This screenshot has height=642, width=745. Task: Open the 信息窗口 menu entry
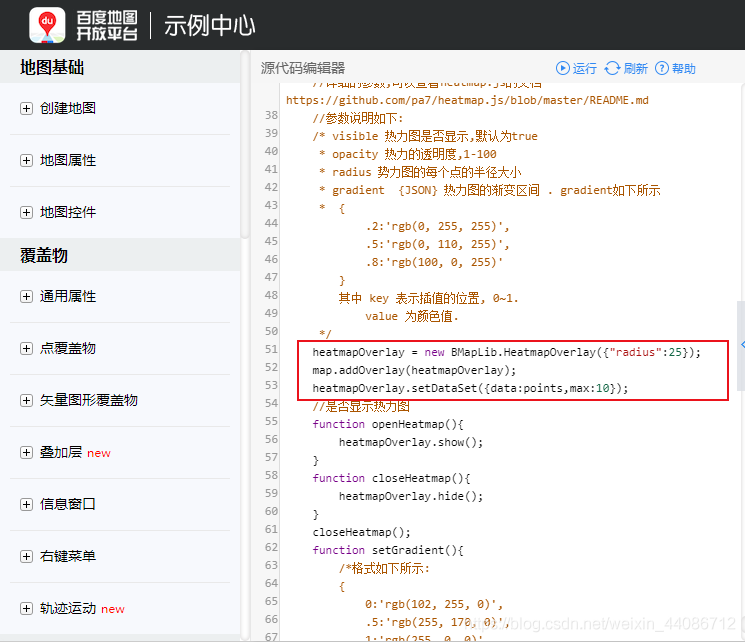coord(67,504)
